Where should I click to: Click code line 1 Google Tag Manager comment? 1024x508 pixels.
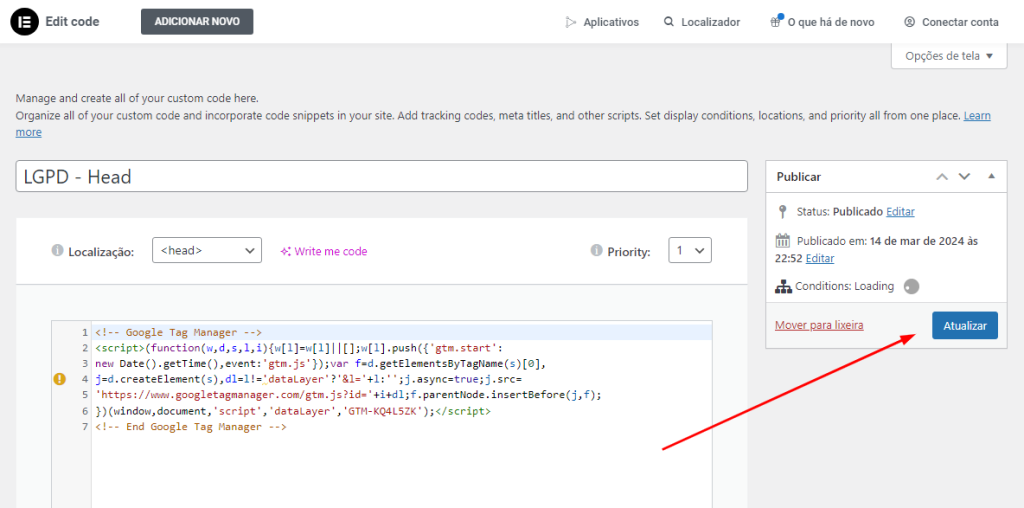click(178, 331)
